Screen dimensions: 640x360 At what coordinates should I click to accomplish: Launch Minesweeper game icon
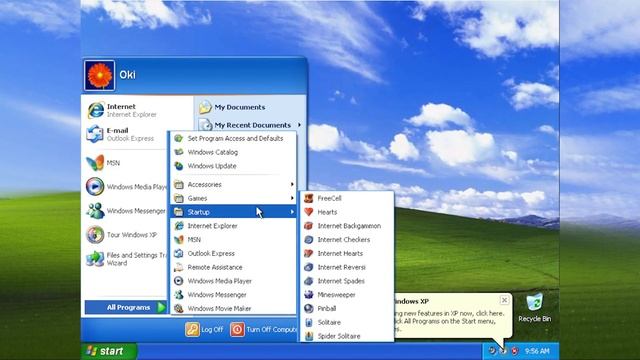pyautogui.click(x=309, y=295)
